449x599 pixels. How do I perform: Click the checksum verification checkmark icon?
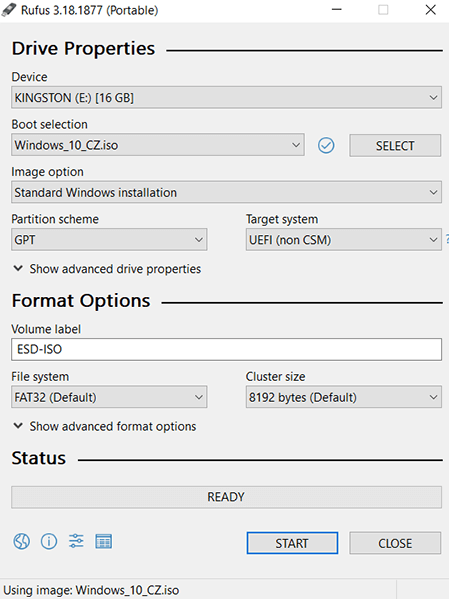[x=326, y=146]
